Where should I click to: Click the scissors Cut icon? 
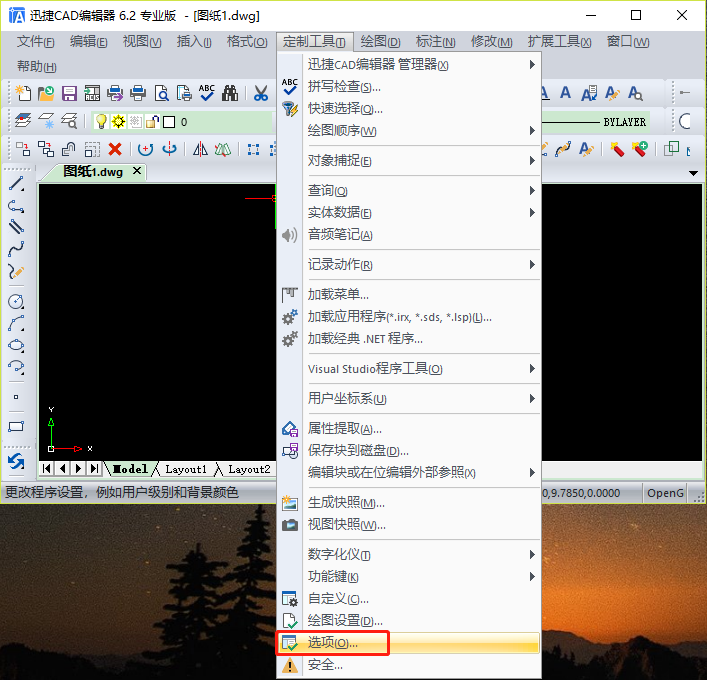[261, 93]
